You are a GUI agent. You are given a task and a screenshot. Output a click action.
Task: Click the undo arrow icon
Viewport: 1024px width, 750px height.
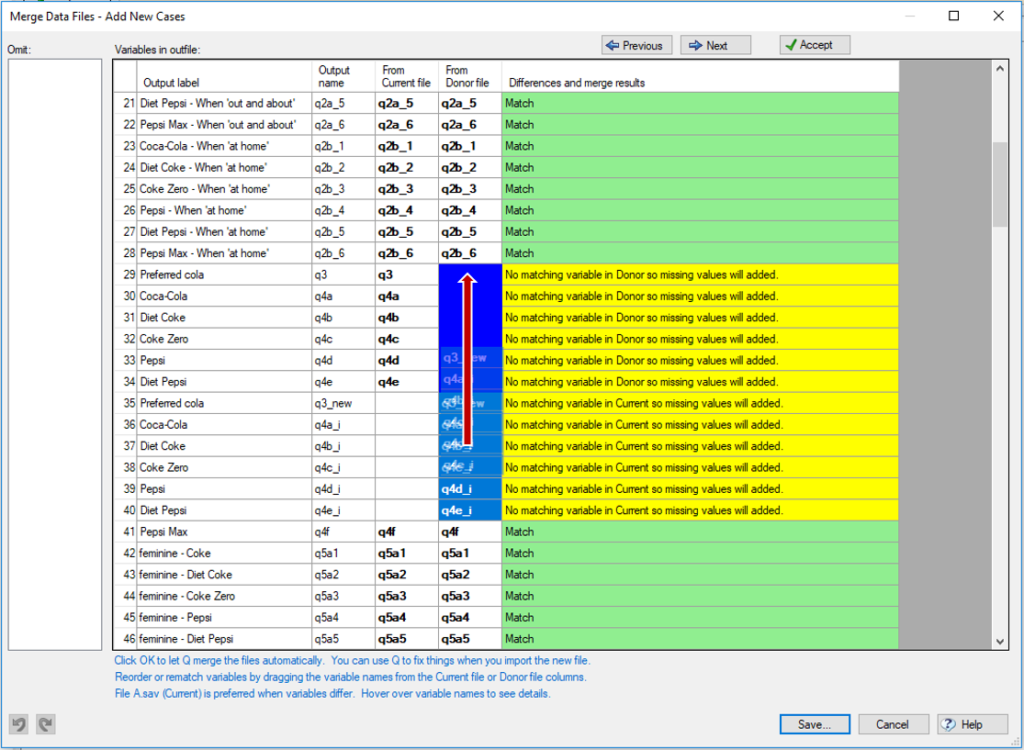[x=19, y=724]
